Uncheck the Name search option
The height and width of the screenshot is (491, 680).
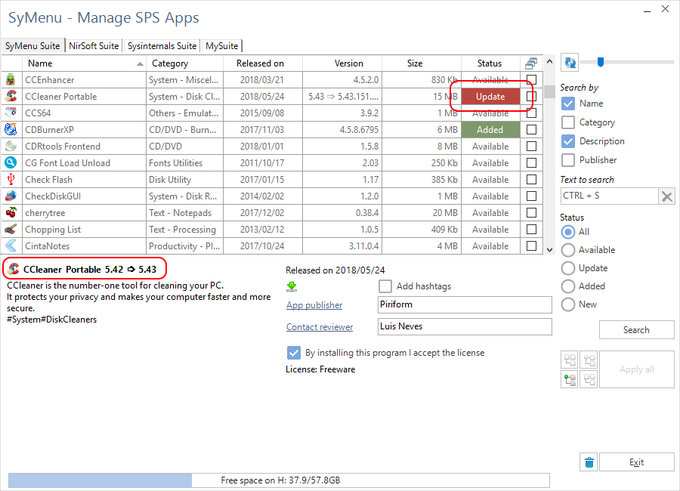(x=568, y=104)
